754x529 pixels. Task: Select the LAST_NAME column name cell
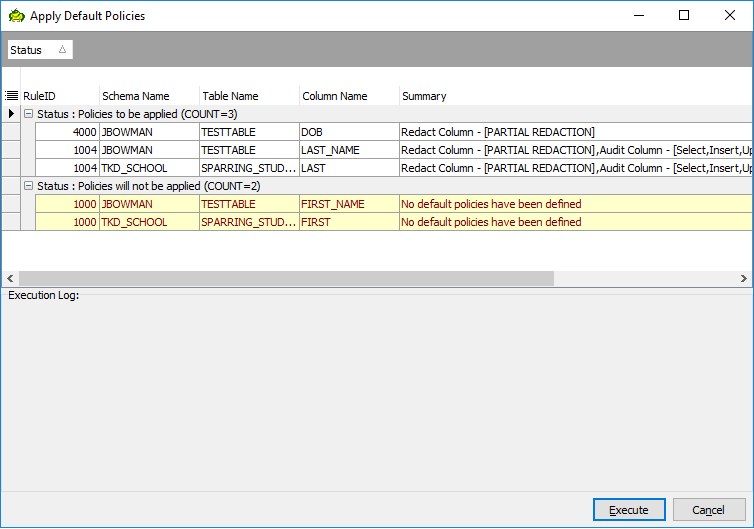[x=349, y=150]
